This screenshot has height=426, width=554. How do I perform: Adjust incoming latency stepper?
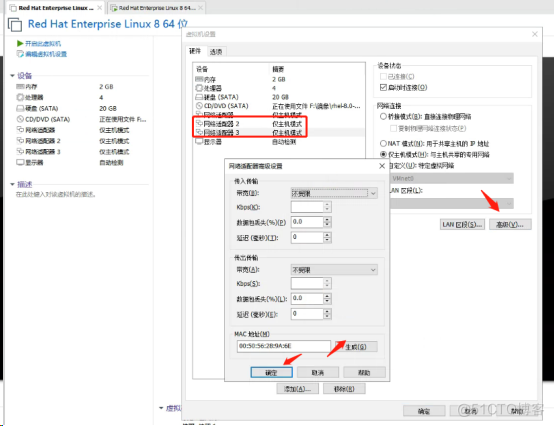[327, 237]
